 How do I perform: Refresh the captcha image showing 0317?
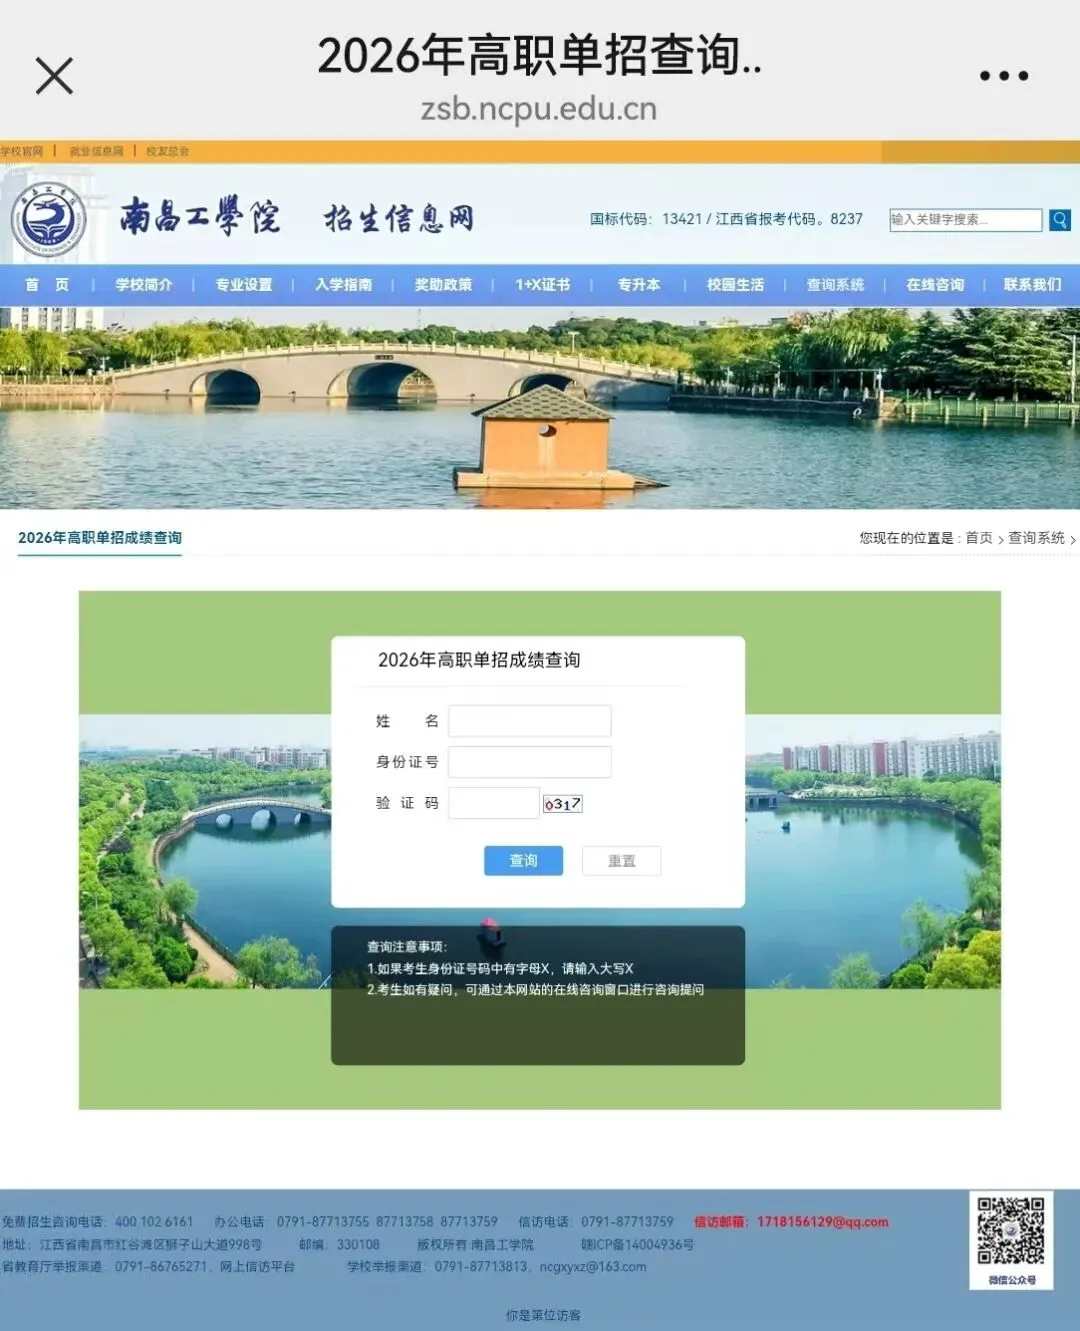pos(563,804)
